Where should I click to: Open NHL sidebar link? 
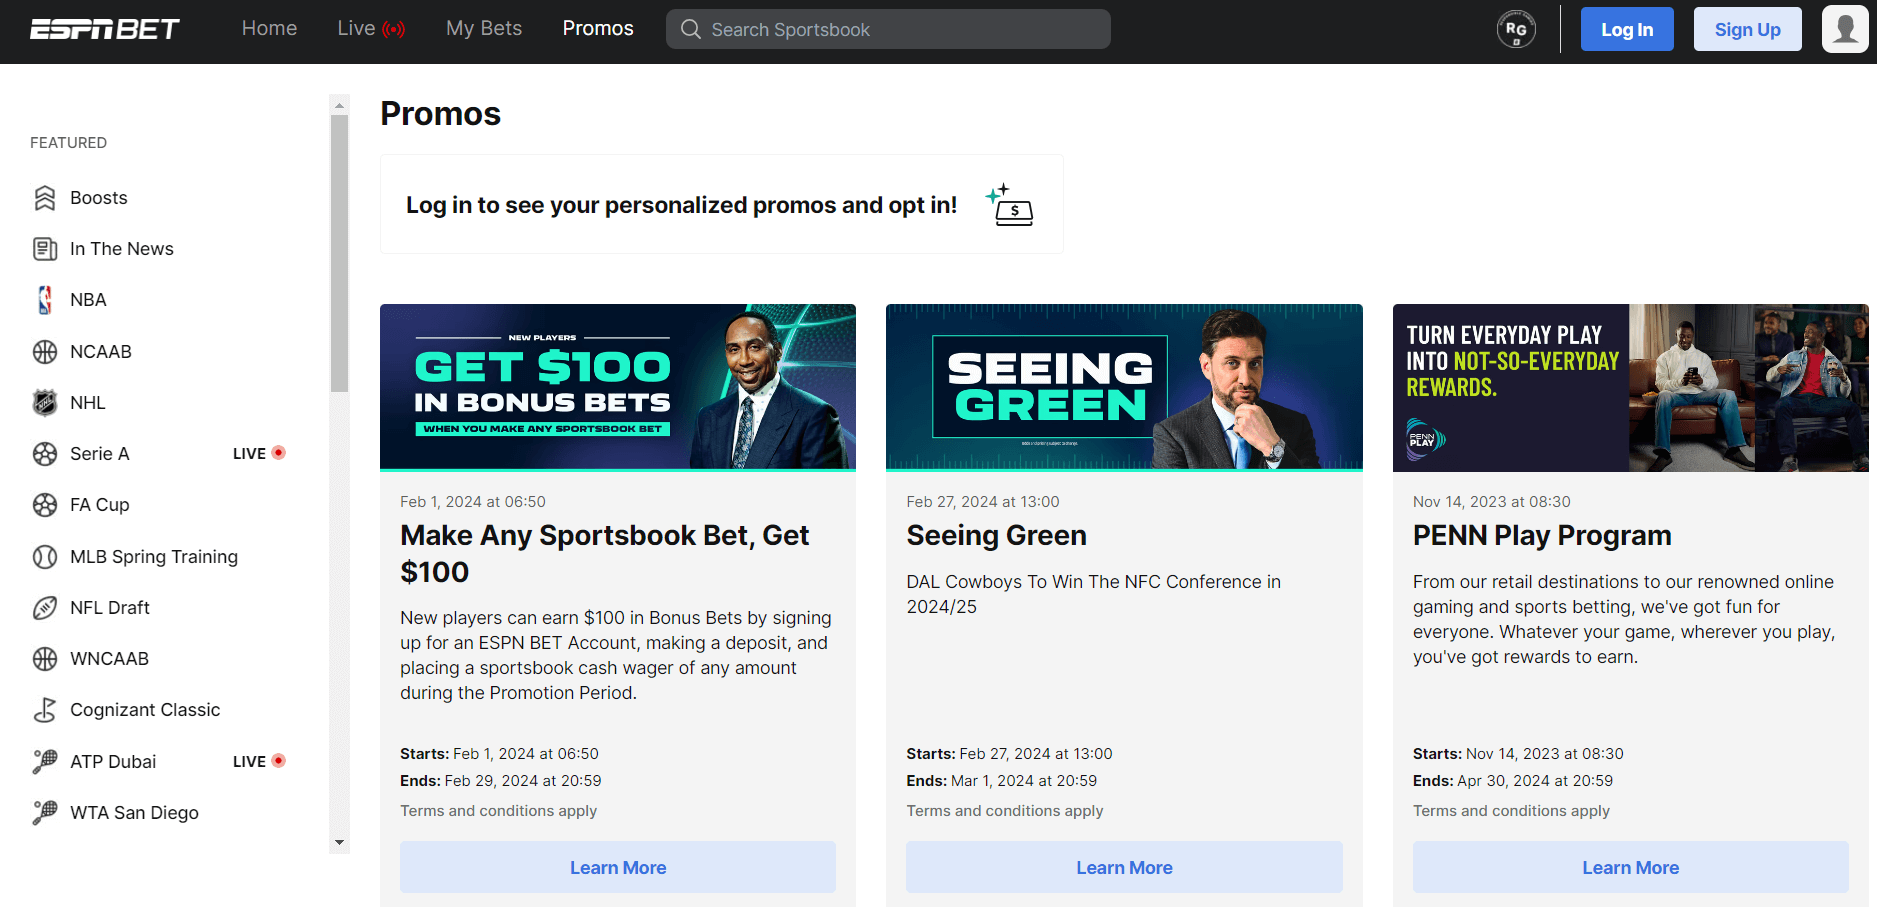tap(88, 403)
